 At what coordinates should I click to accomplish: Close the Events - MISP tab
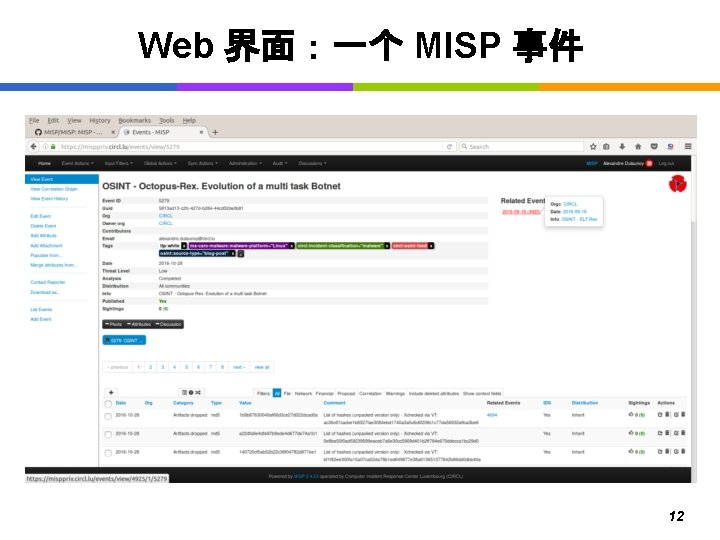201,132
